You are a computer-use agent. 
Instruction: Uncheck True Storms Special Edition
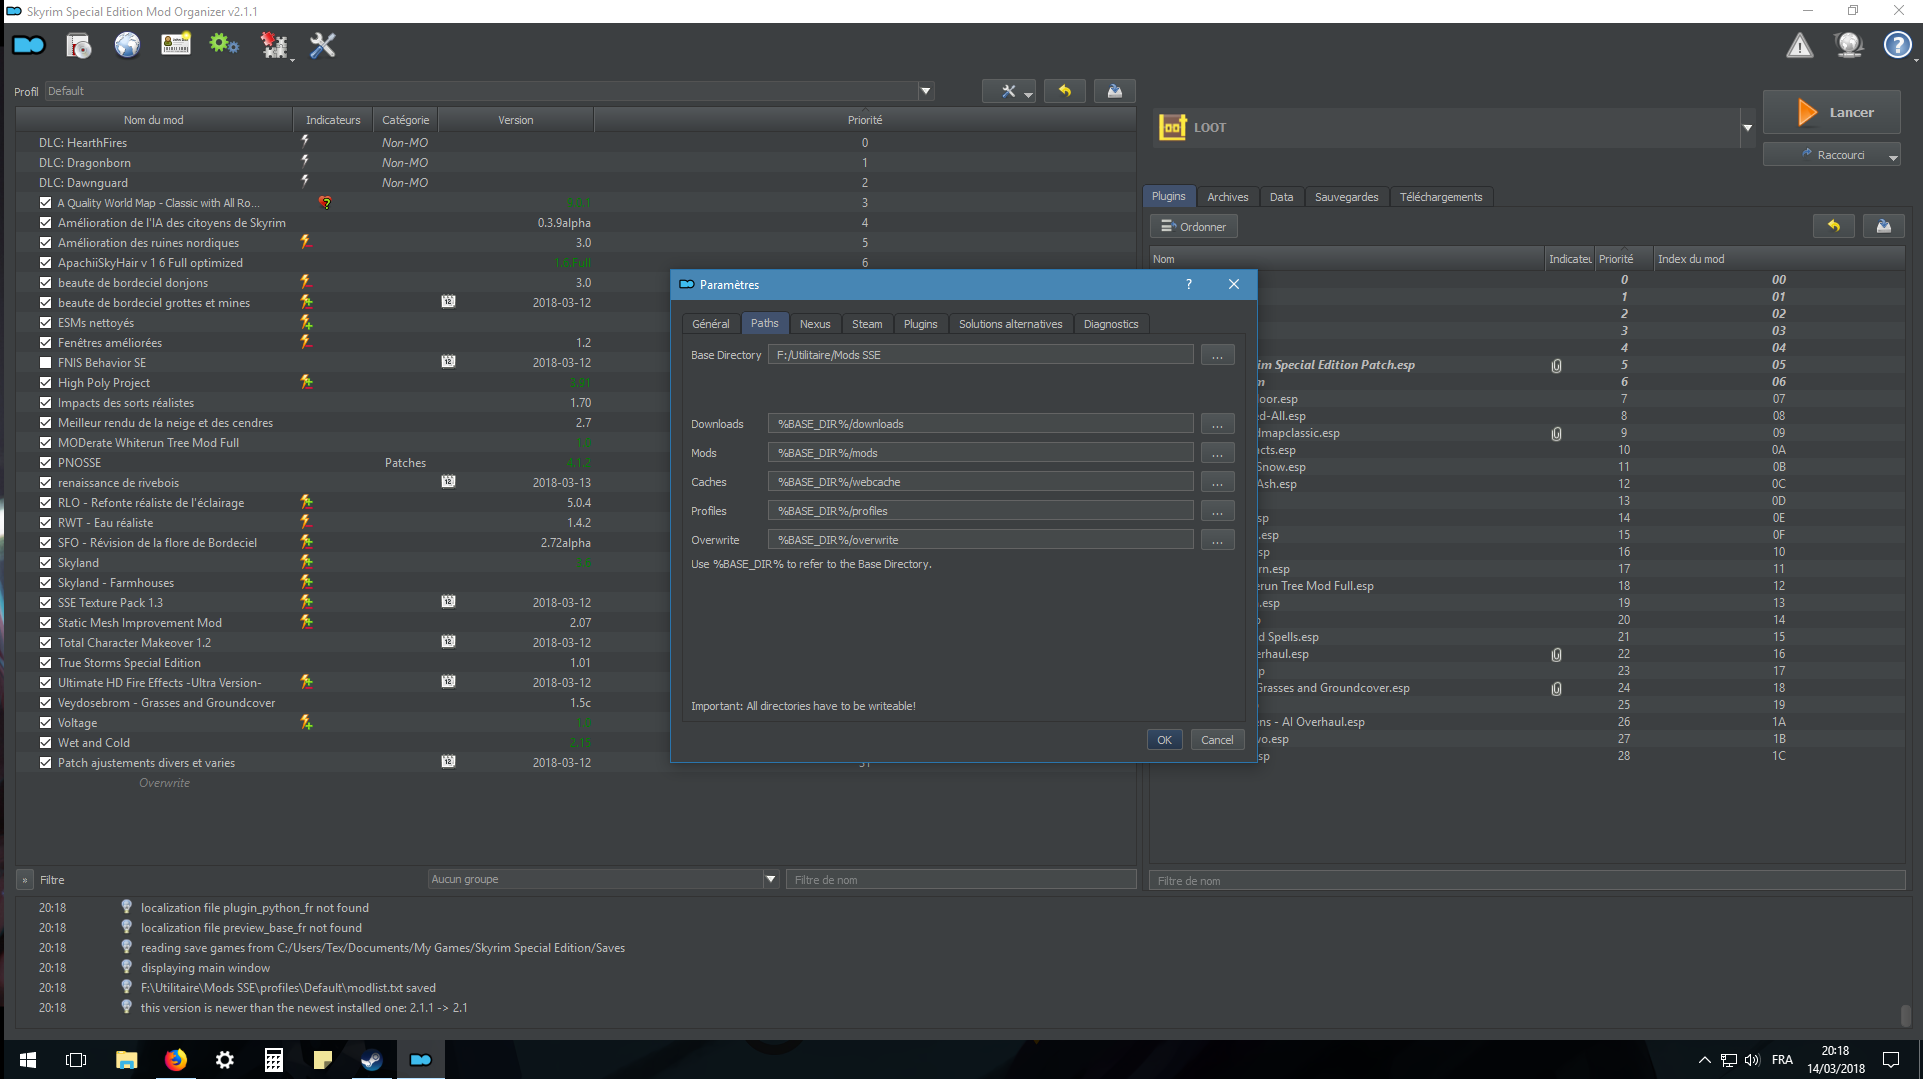click(46, 662)
